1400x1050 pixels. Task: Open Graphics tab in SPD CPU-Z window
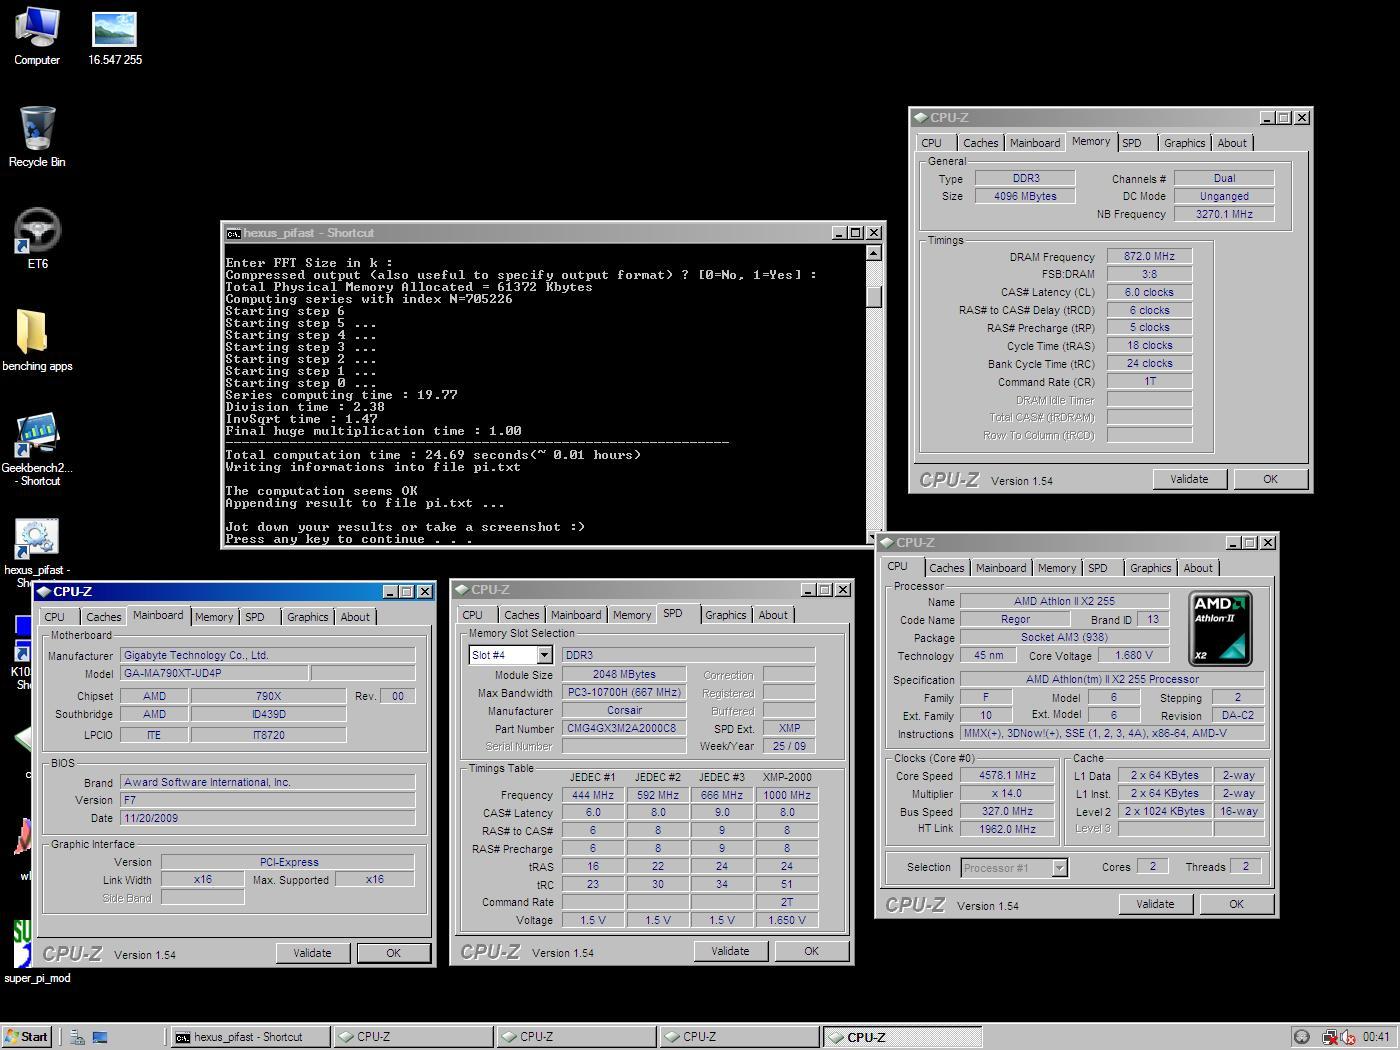726,615
